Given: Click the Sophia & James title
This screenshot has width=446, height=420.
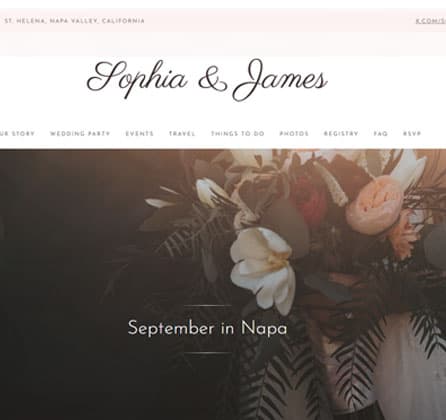Looking at the screenshot, I should (207, 80).
